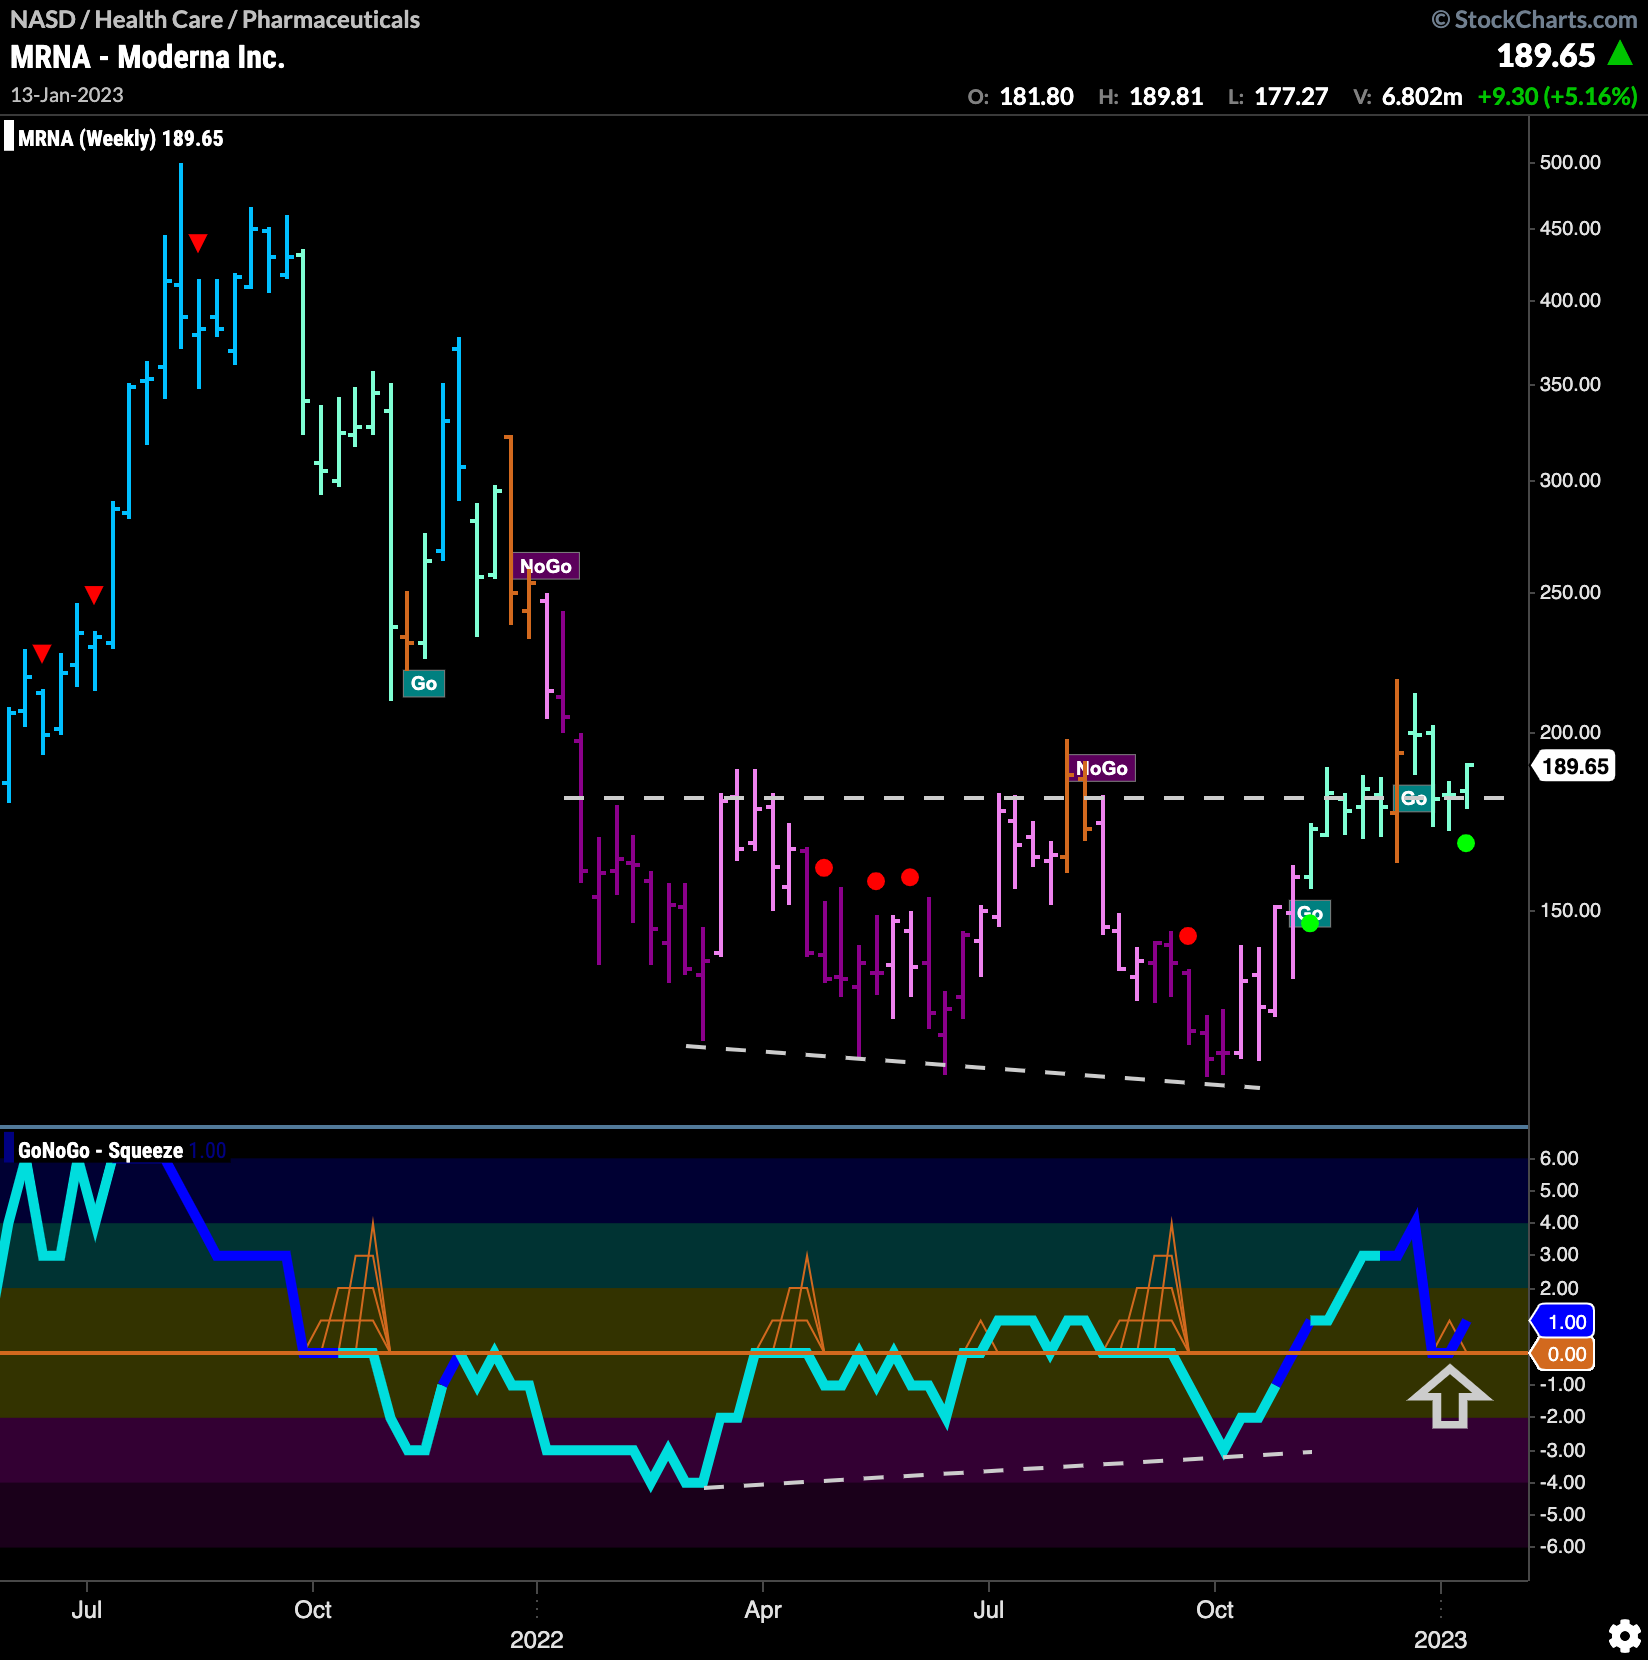Click the 500.00 price axis label

pos(1570,162)
